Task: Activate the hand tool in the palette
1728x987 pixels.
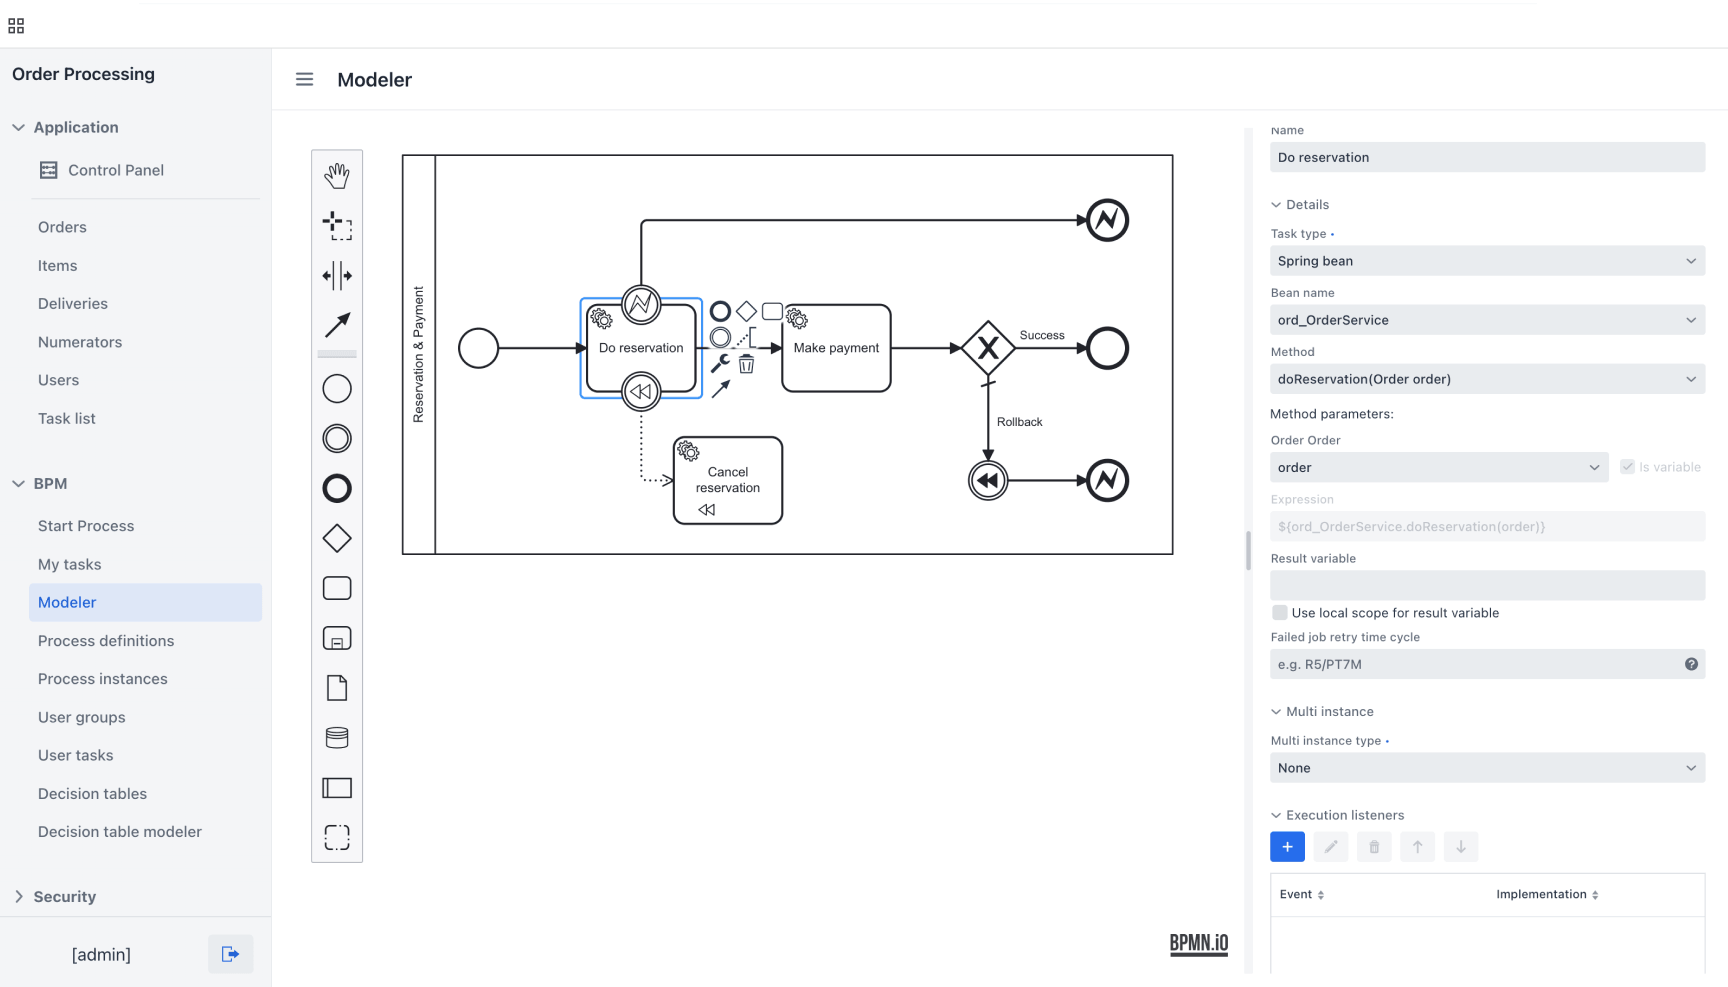Action: 337,176
